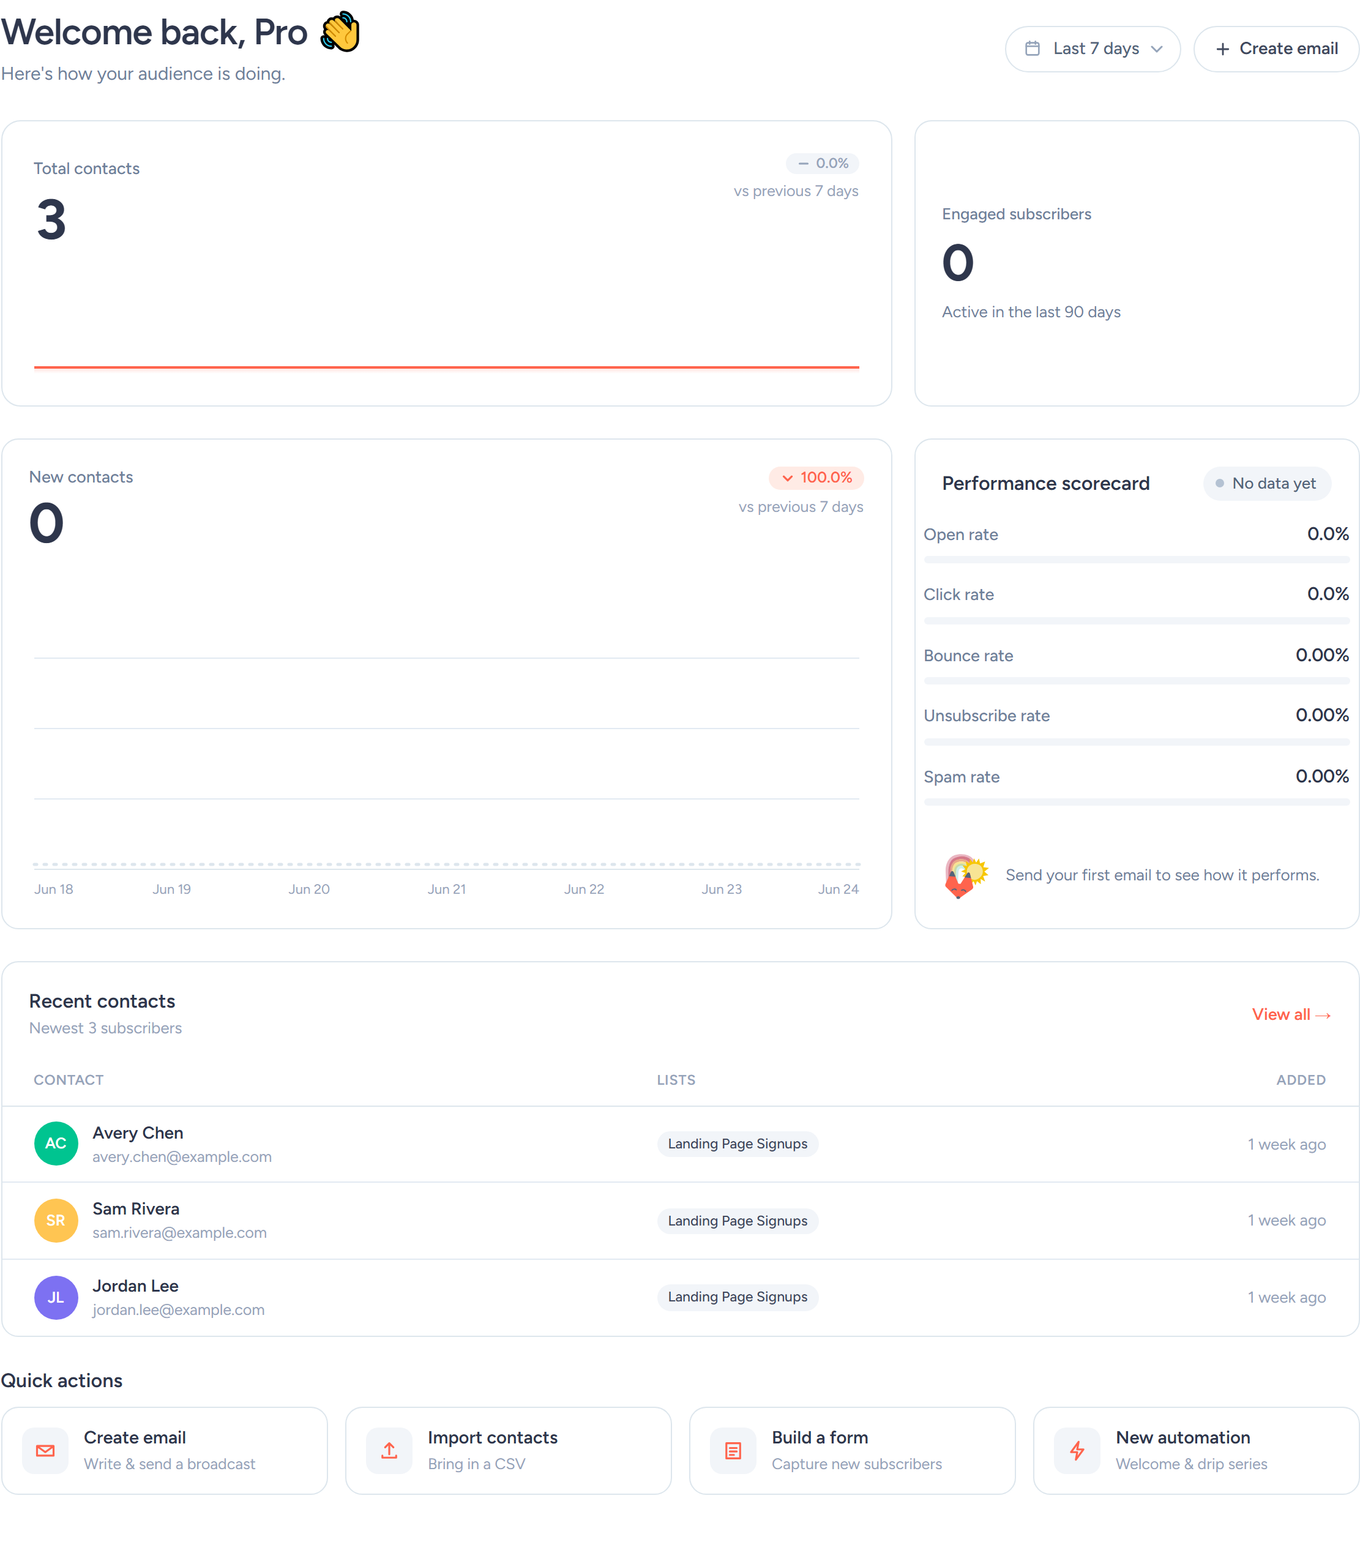This screenshot has width=1360, height=1544.
Task: Click the waving hand emoji
Action: pos(340,32)
